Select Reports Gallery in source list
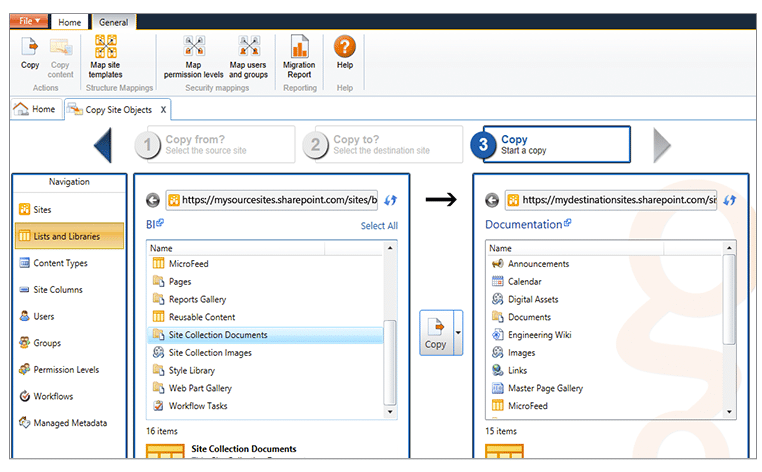The height and width of the screenshot is (472, 762). pos(265,299)
